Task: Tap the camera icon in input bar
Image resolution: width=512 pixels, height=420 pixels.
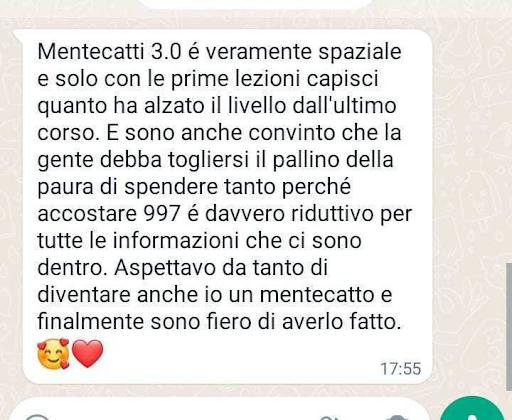Action: (x=397, y=418)
